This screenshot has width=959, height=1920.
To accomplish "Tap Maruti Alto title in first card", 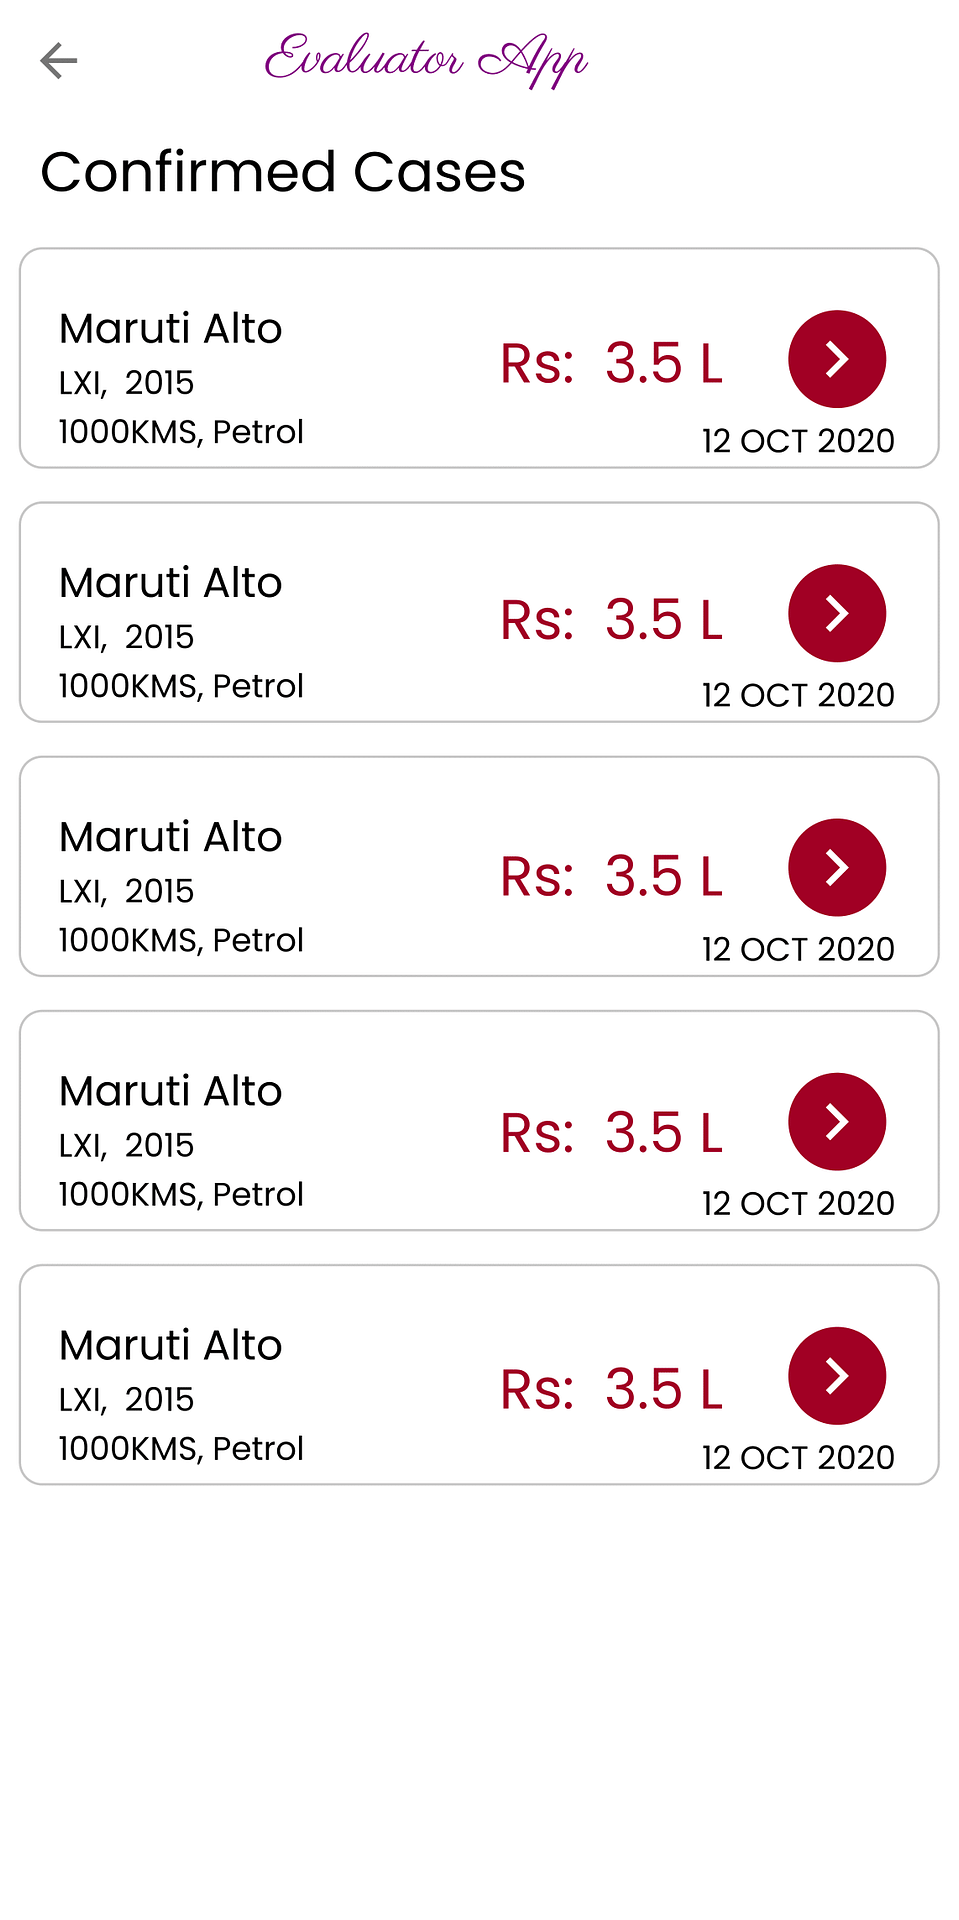I will coord(171,329).
